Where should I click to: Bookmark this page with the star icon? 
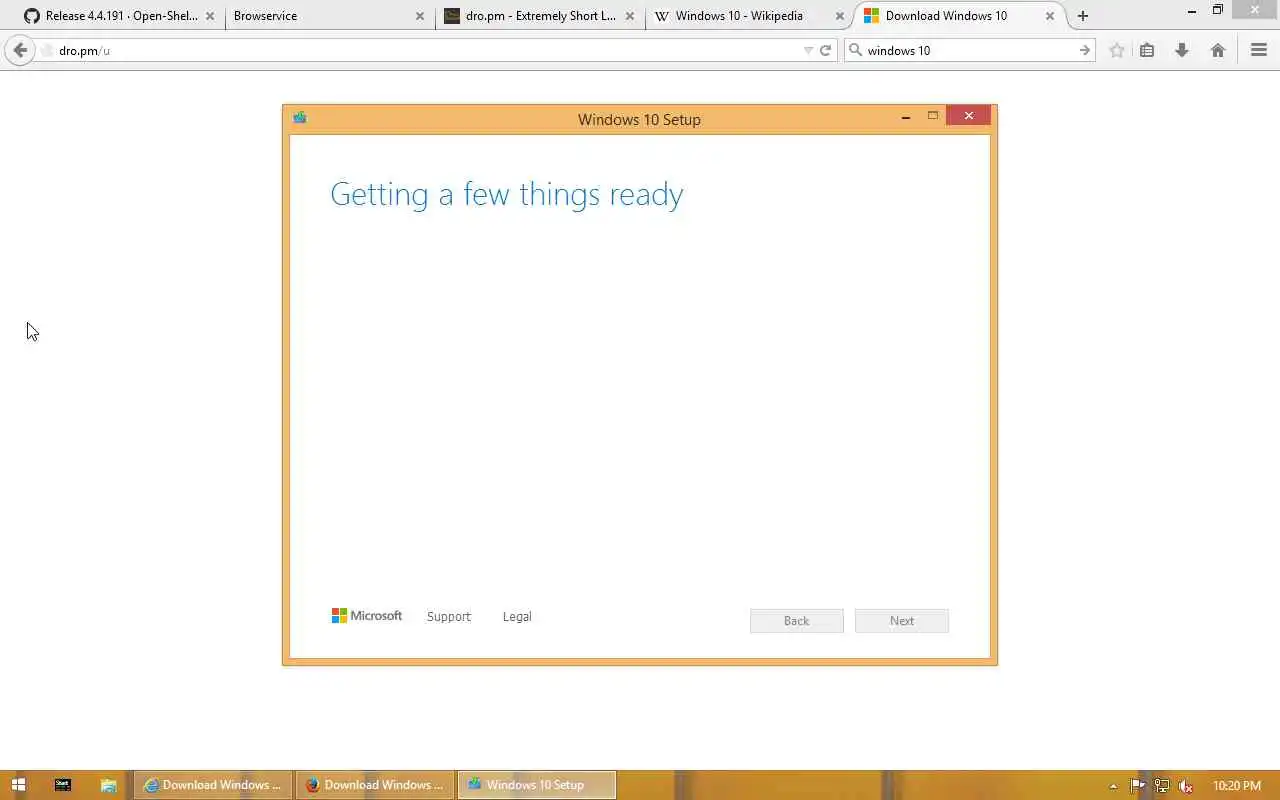[x=1117, y=50]
